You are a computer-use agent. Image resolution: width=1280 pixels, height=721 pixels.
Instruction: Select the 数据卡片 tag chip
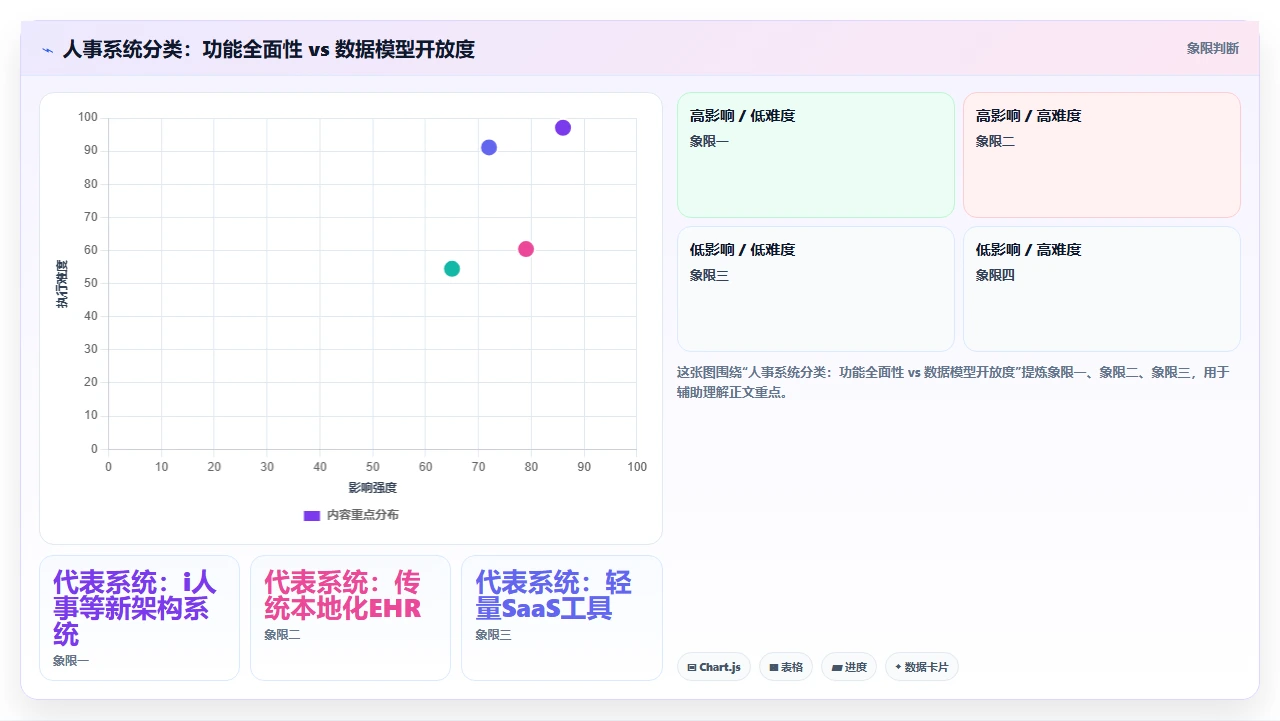coord(921,667)
